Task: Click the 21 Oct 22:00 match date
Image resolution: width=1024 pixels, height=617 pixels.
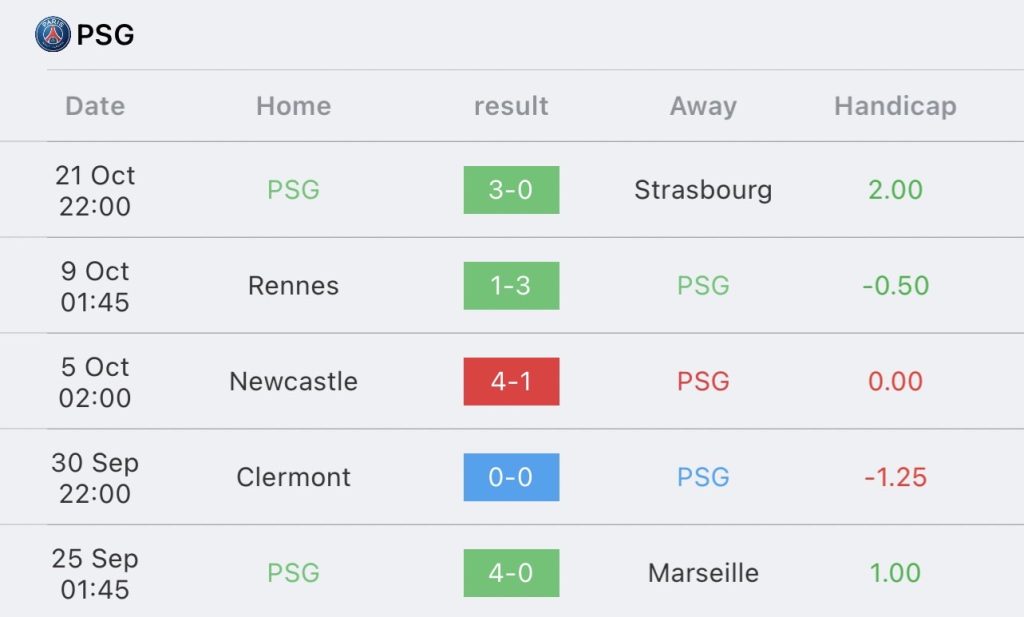Action: (95, 190)
